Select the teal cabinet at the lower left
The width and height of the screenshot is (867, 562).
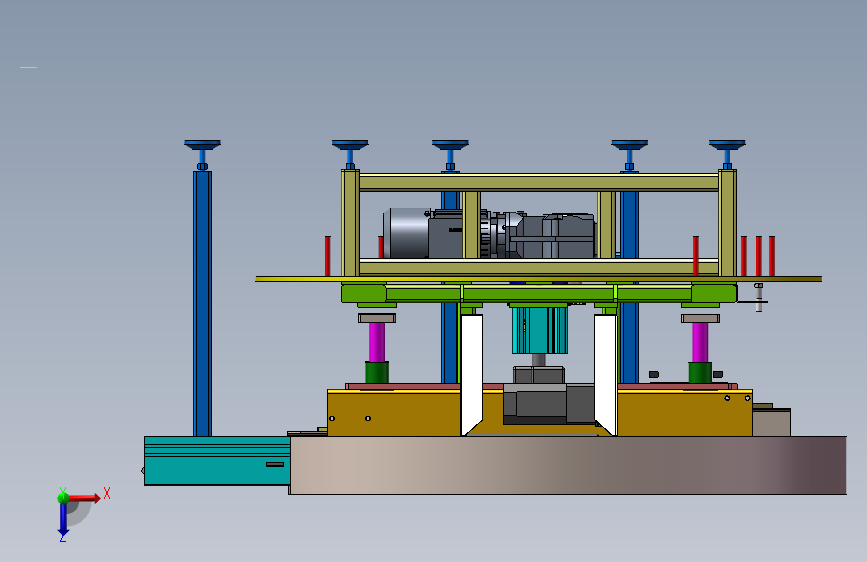(x=217, y=461)
